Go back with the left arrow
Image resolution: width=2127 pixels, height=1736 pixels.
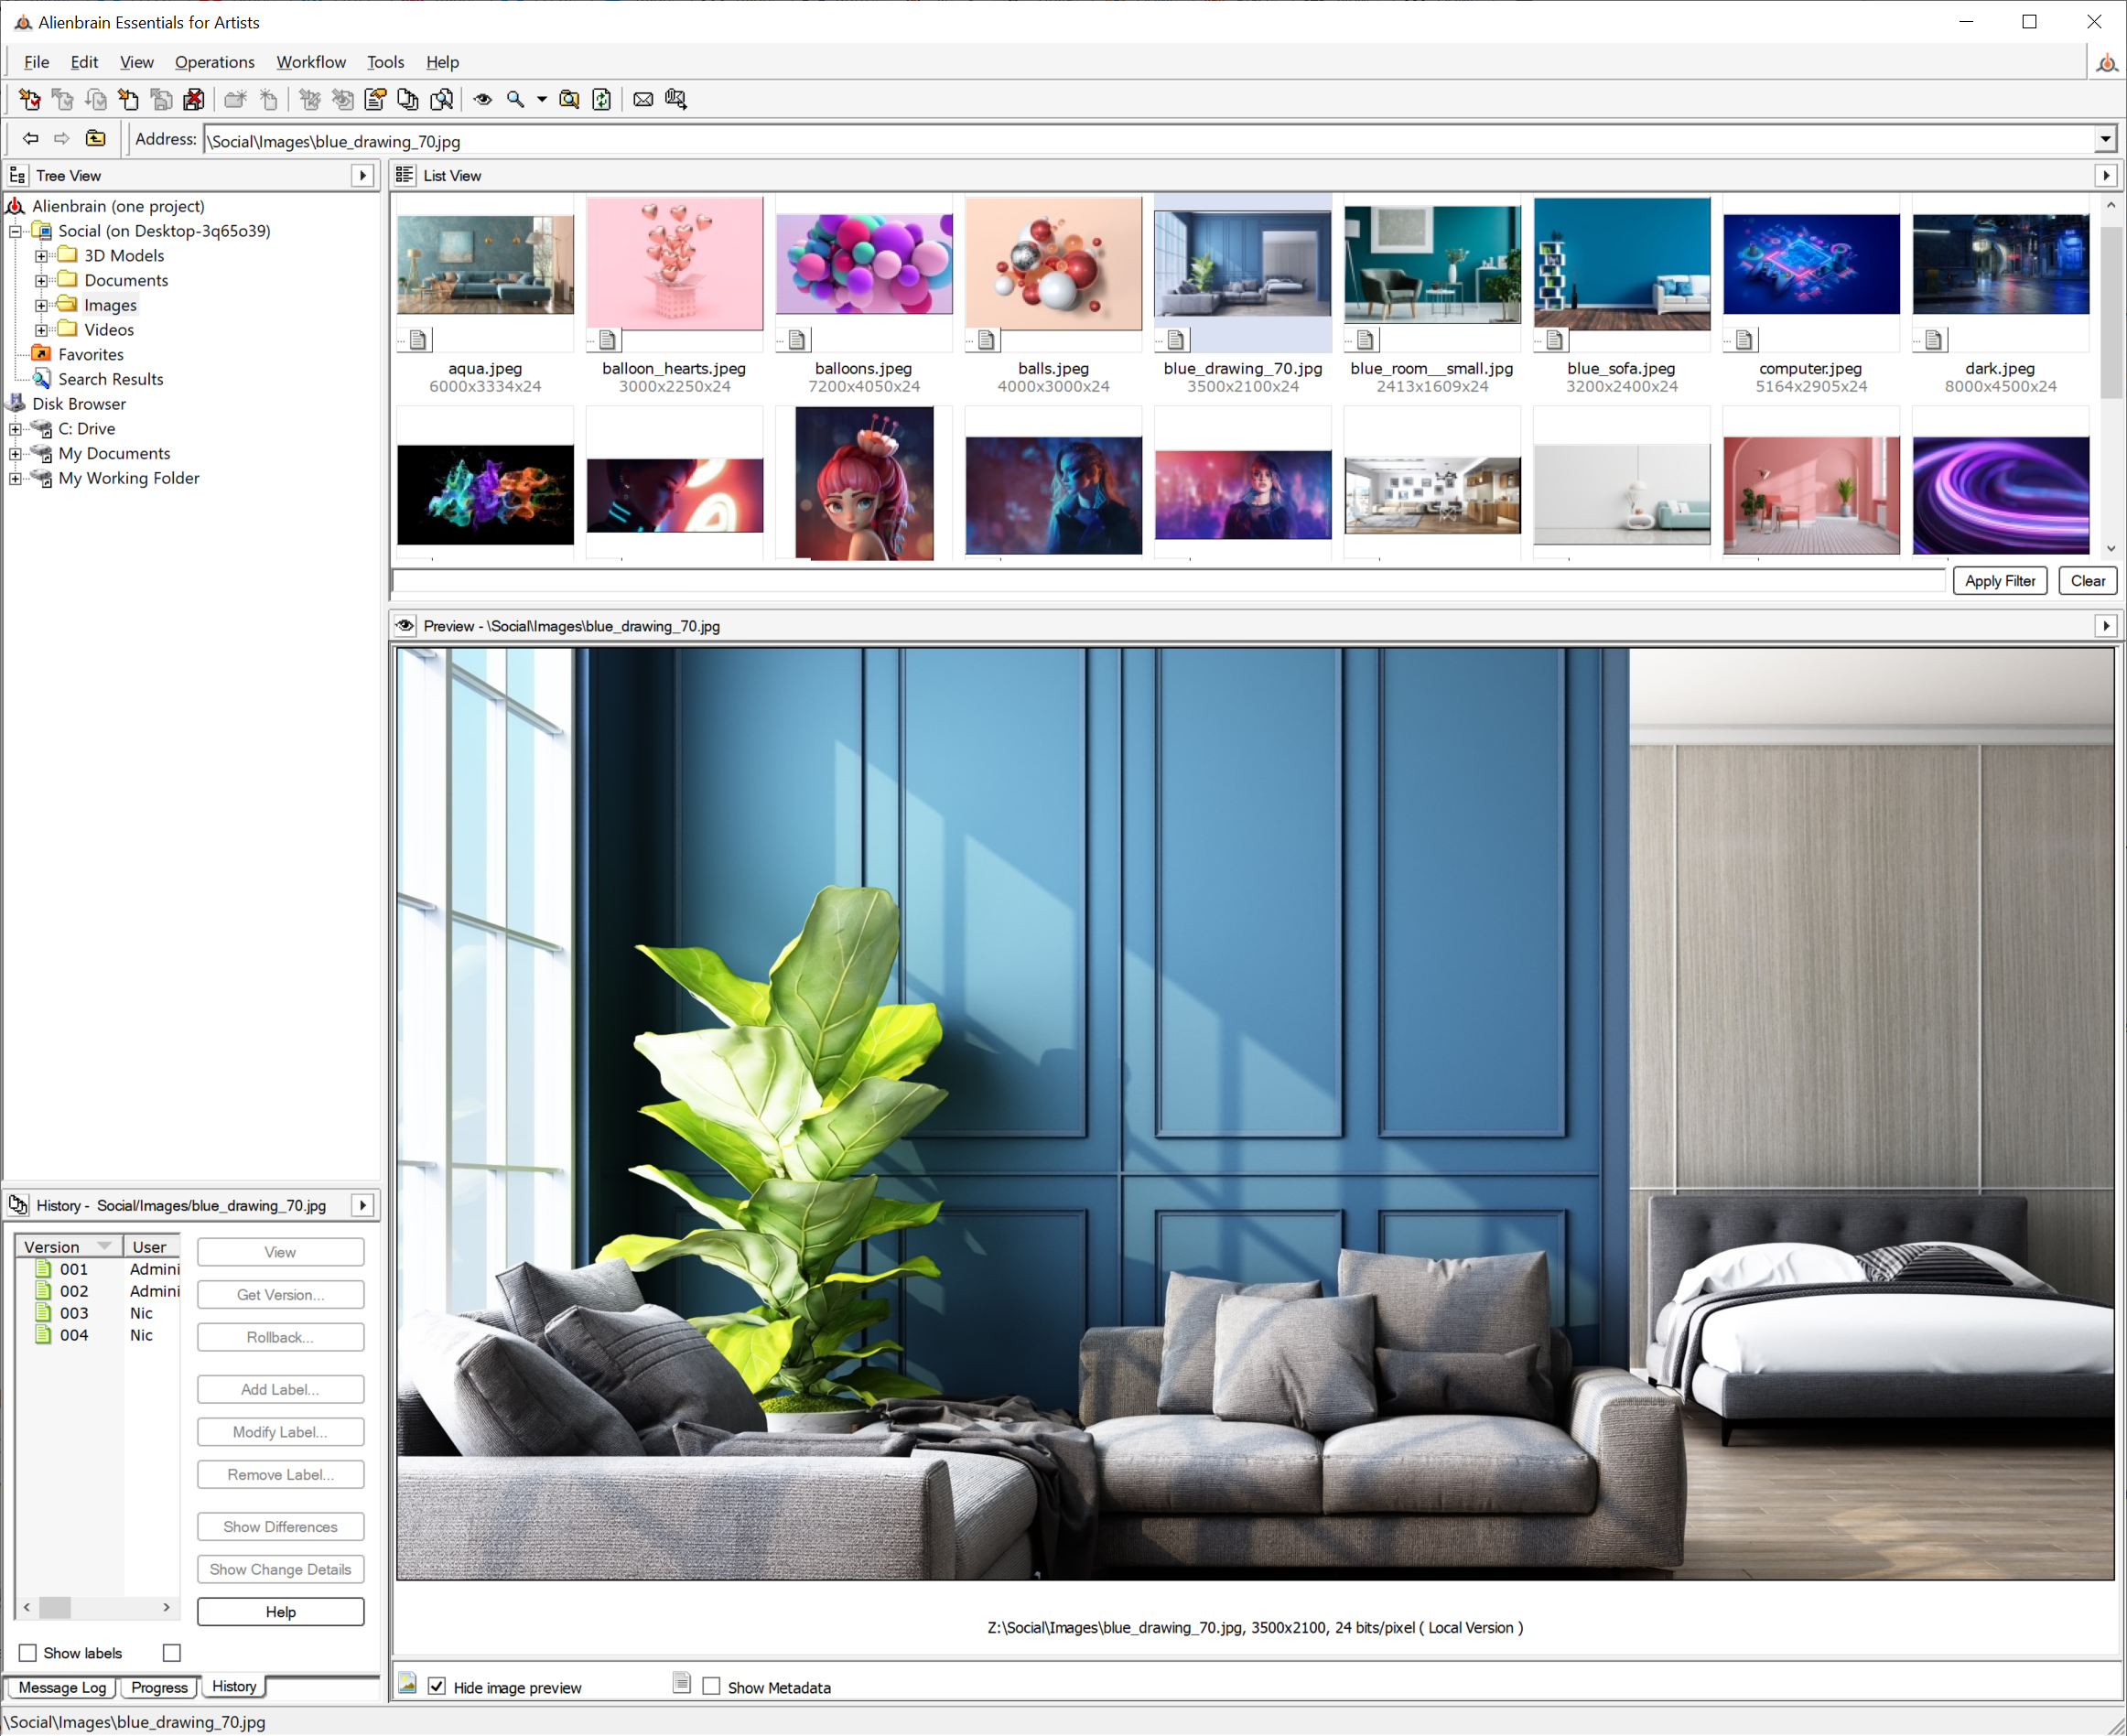point(31,139)
